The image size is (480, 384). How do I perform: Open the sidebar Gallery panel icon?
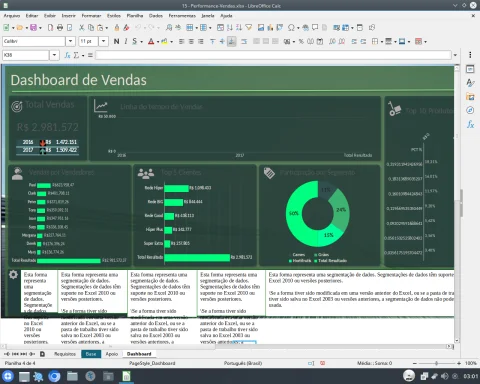click(x=470, y=97)
